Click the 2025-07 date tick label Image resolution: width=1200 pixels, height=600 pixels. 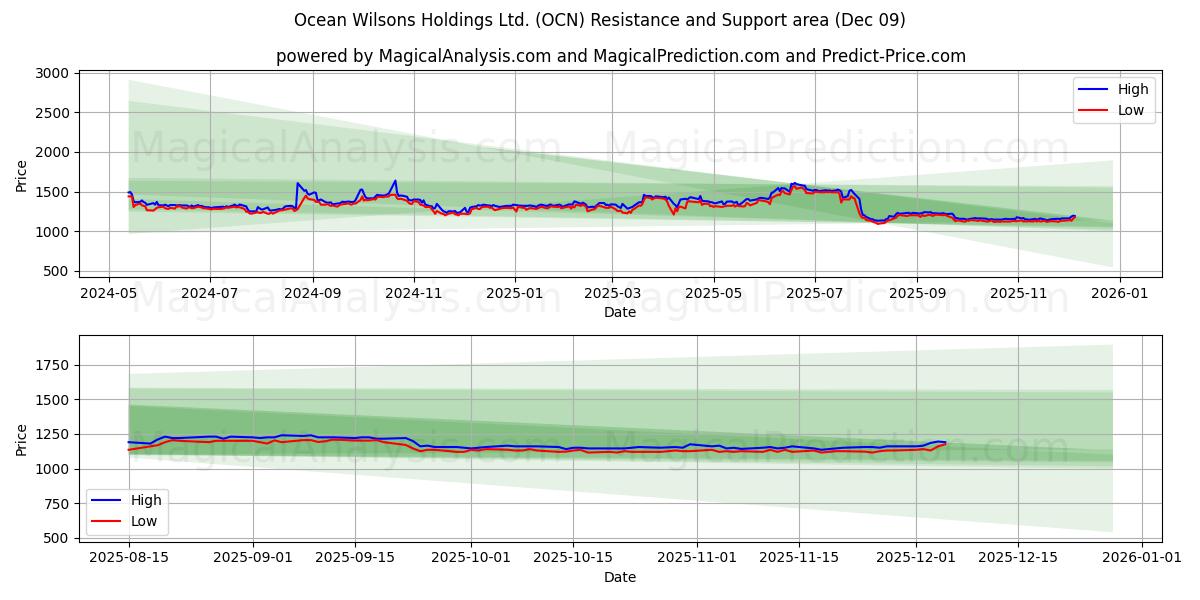click(815, 295)
